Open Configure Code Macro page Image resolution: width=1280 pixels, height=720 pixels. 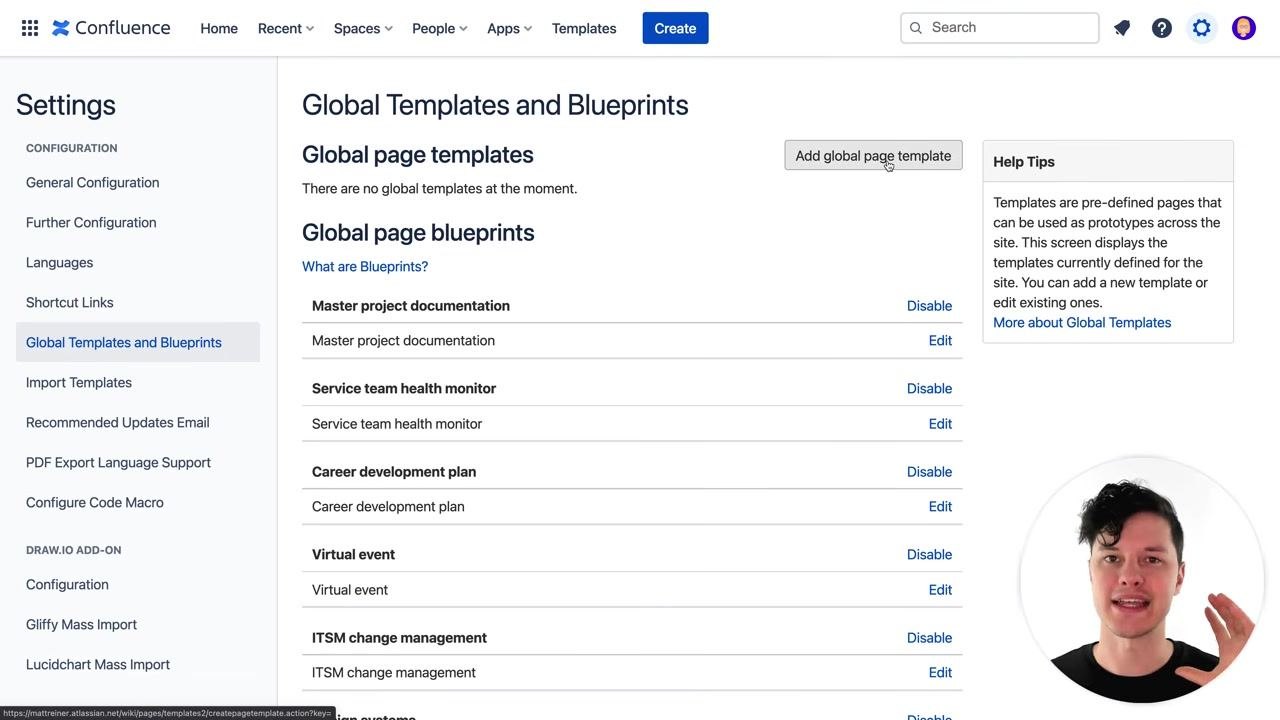(x=95, y=502)
